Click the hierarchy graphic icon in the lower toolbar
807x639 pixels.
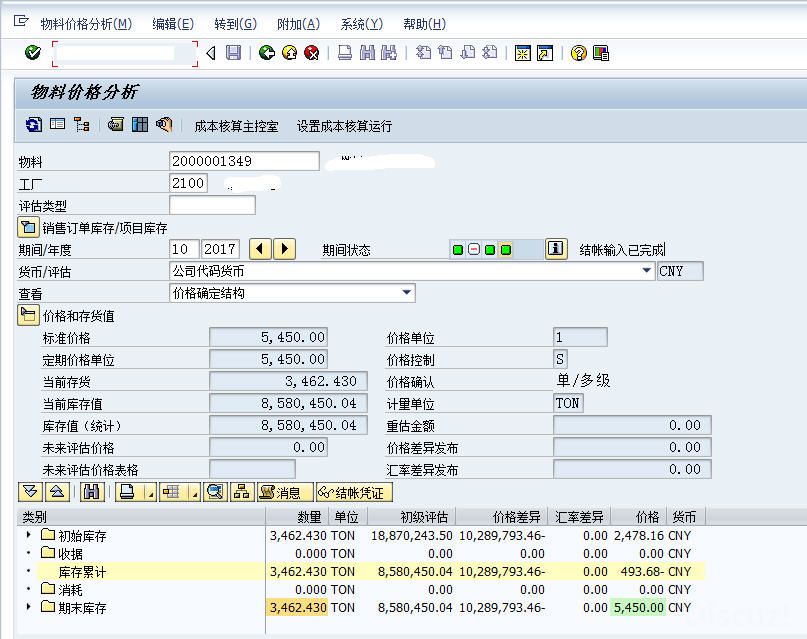tap(242, 492)
